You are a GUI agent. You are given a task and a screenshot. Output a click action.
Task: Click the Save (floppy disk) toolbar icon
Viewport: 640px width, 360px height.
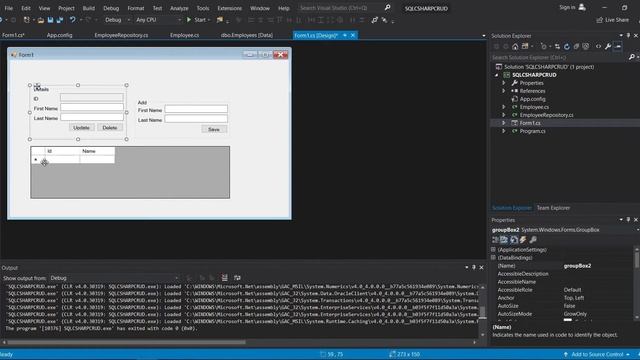(x=50, y=20)
